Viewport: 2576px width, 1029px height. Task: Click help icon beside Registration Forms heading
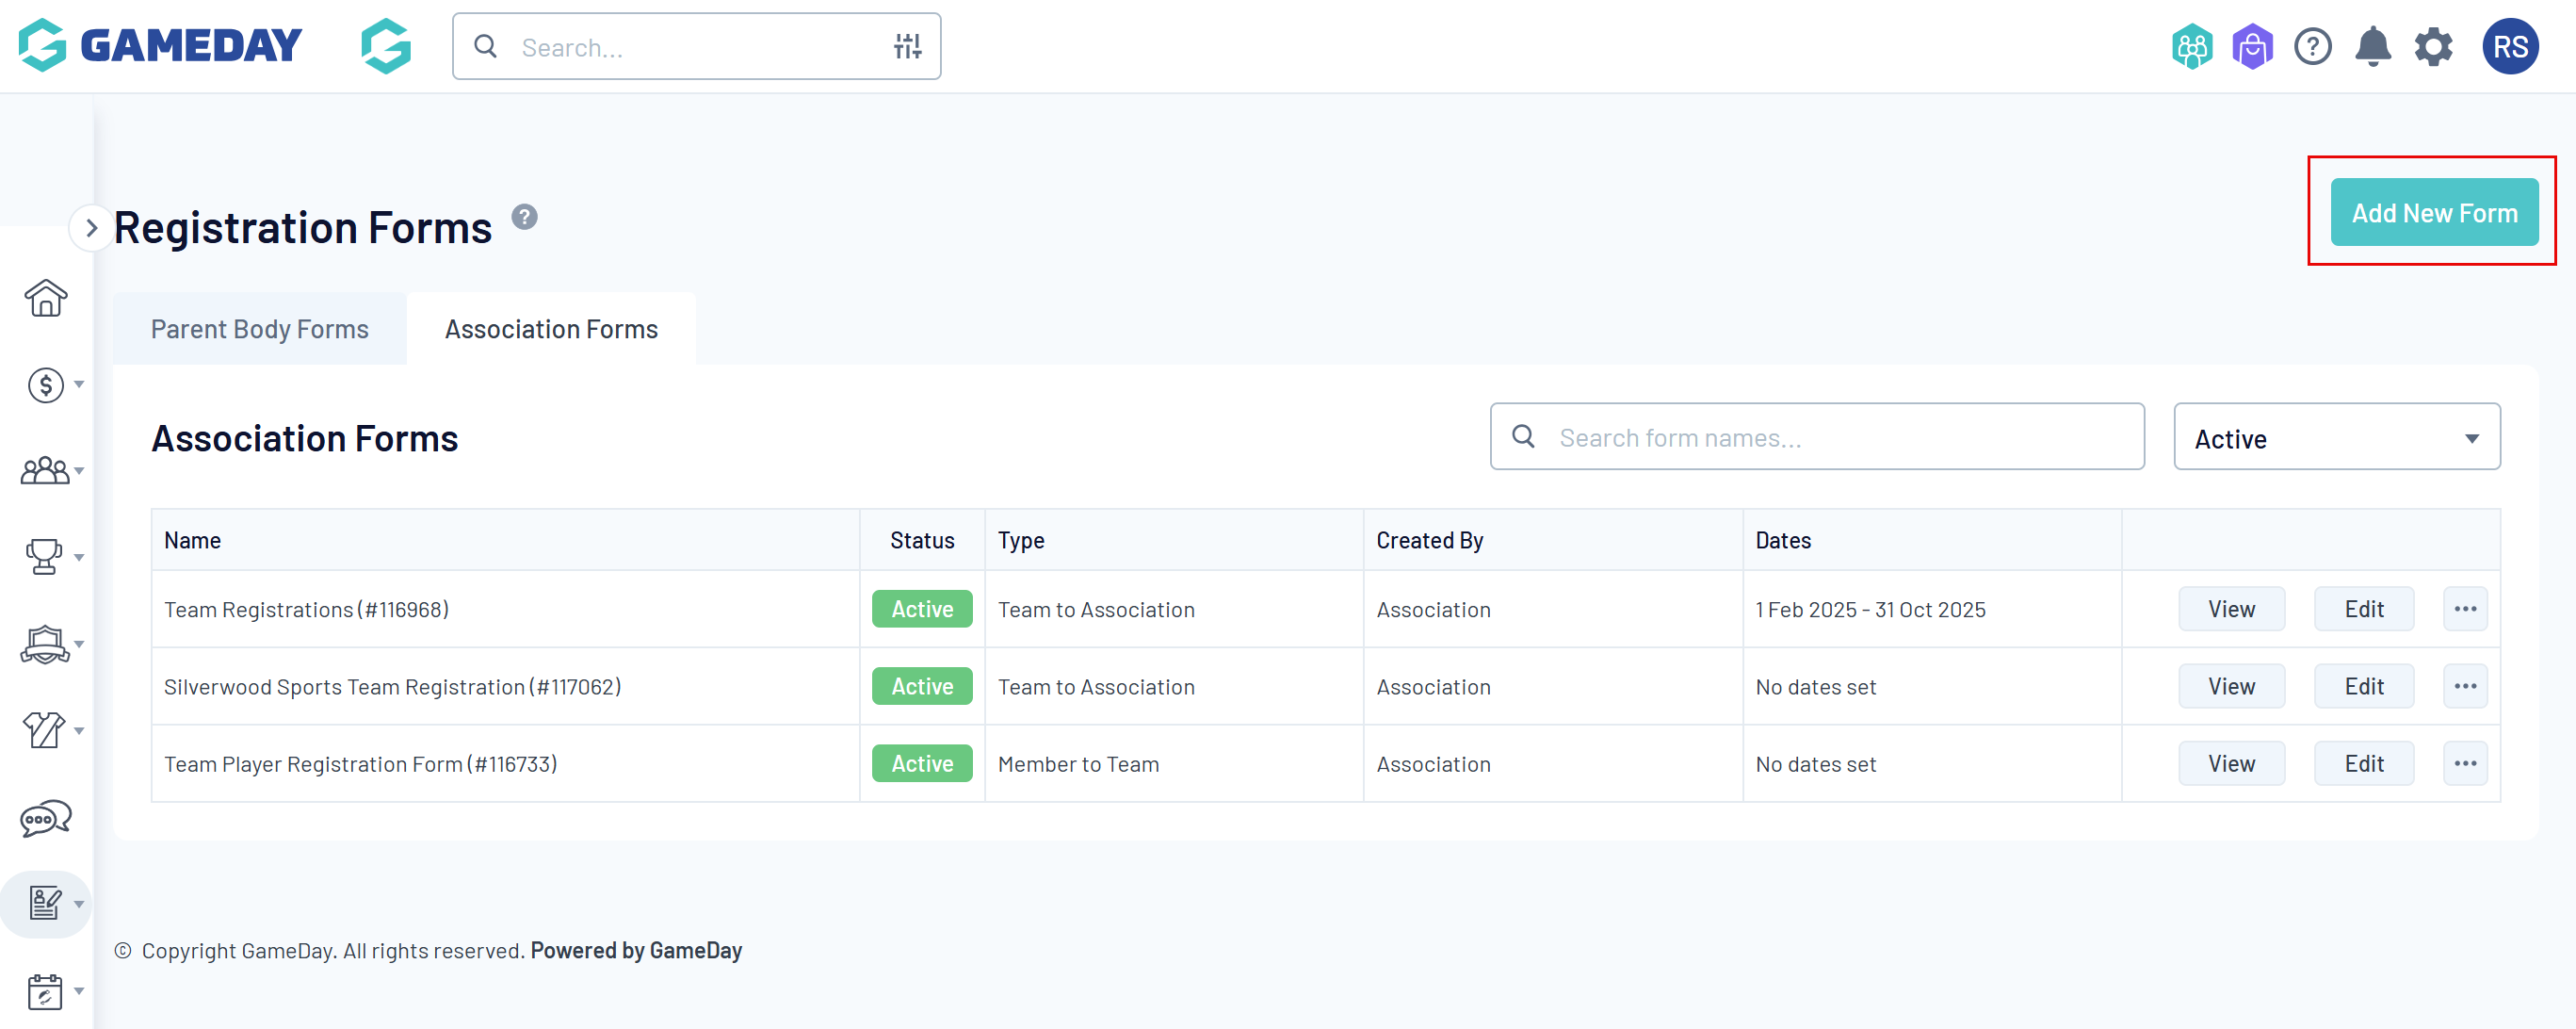(524, 217)
